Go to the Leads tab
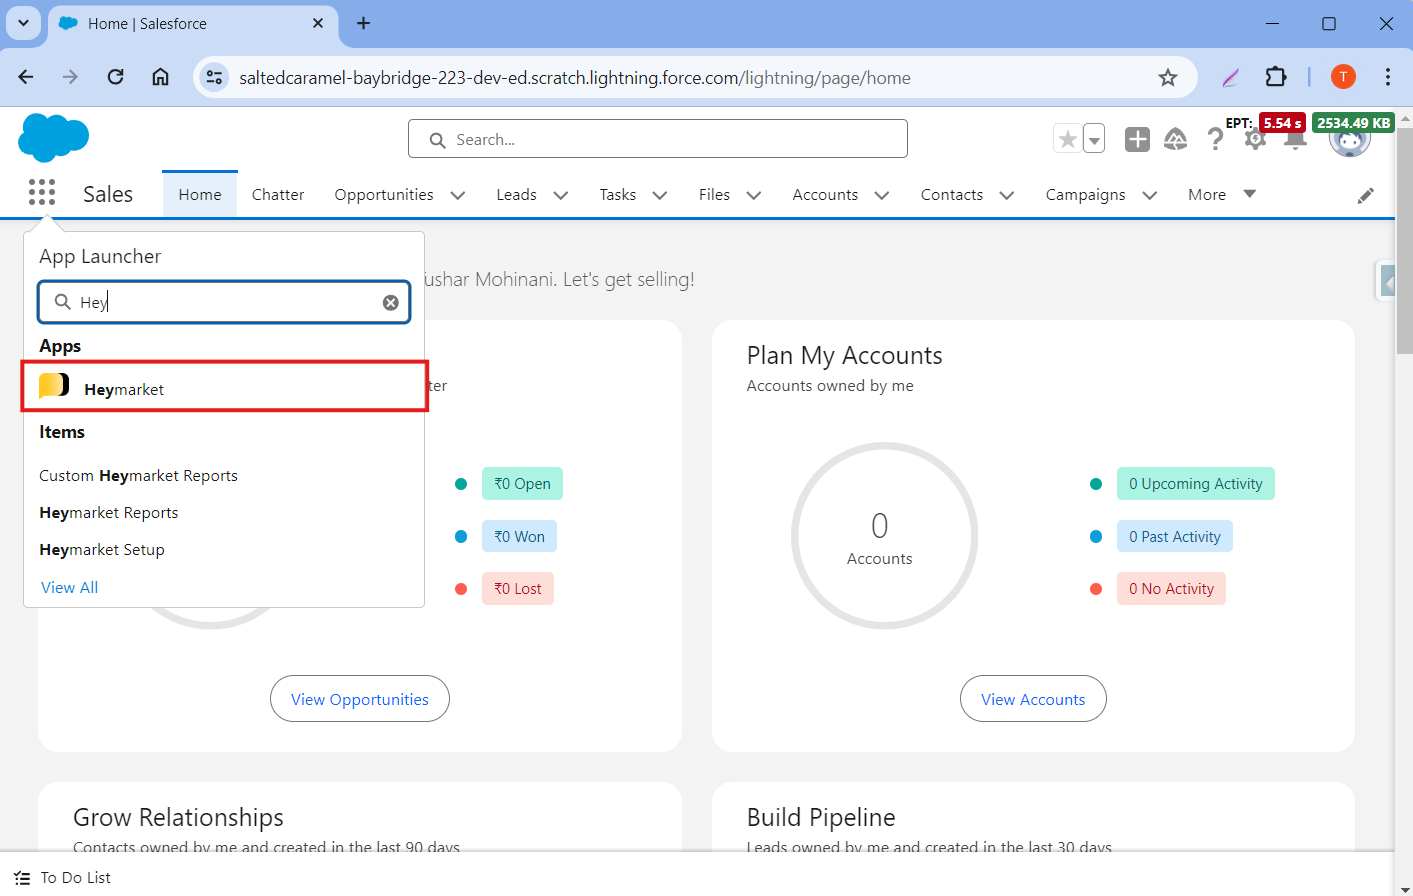The width and height of the screenshot is (1413, 896). [x=516, y=194]
